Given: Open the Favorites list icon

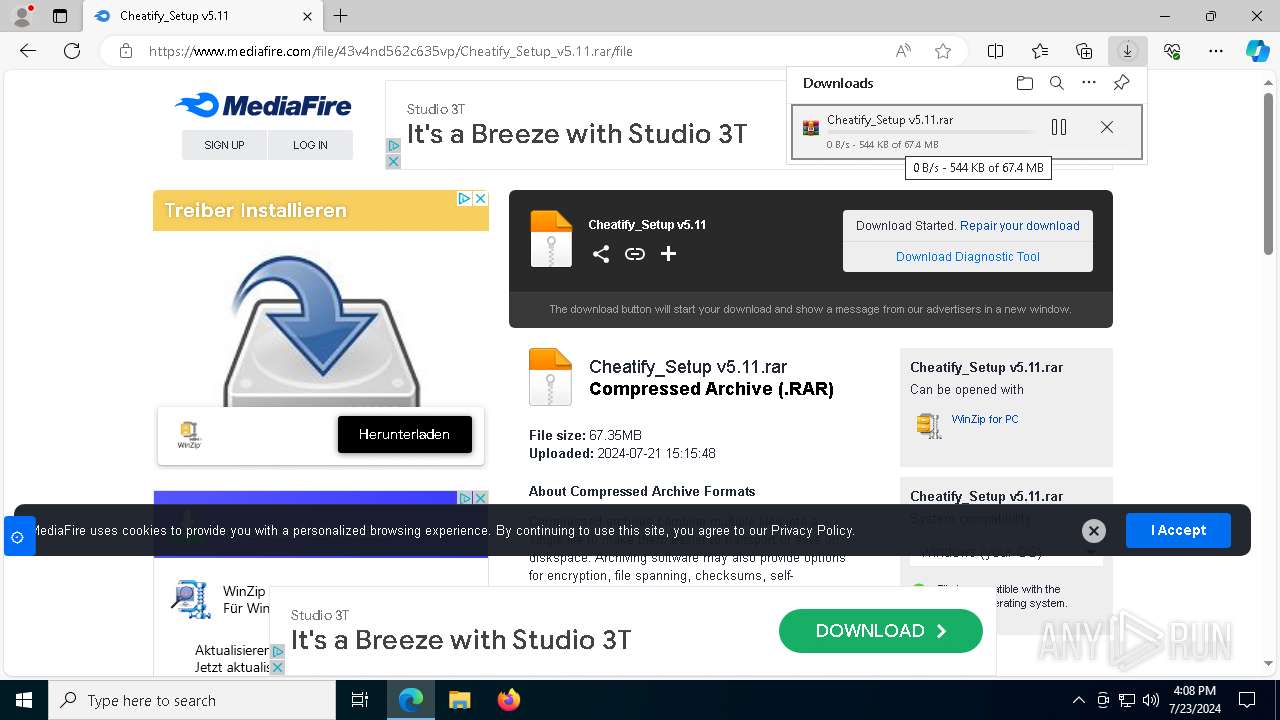Looking at the screenshot, I should pyautogui.click(x=1040, y=51).
